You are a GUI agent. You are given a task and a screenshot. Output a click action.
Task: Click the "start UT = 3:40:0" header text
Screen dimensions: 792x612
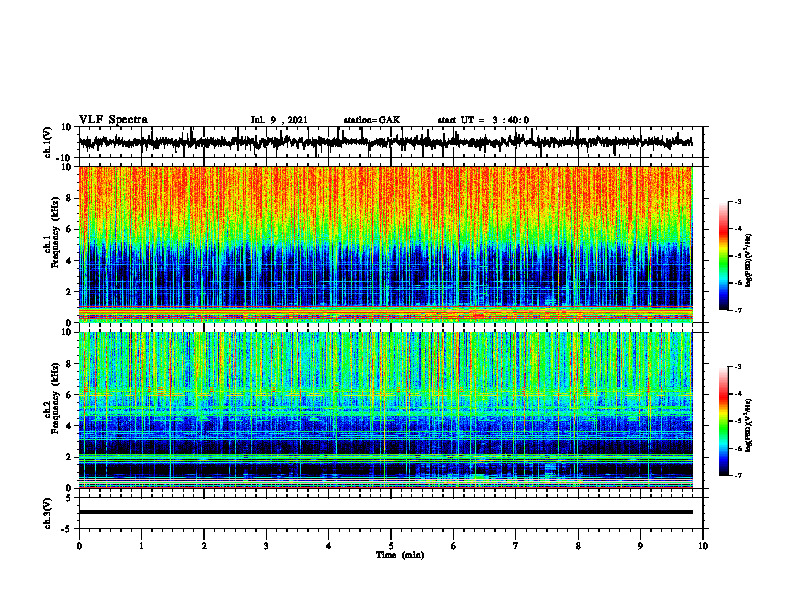(x=483, y=120)
